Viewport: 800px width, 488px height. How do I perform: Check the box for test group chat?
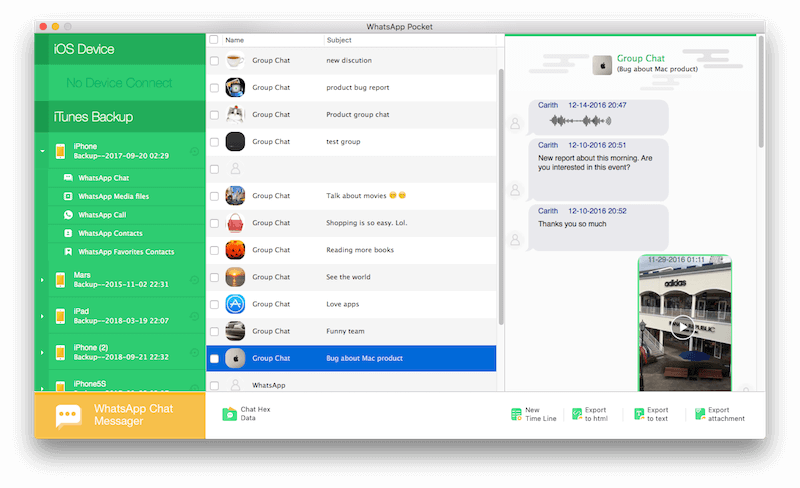[214, 142]
